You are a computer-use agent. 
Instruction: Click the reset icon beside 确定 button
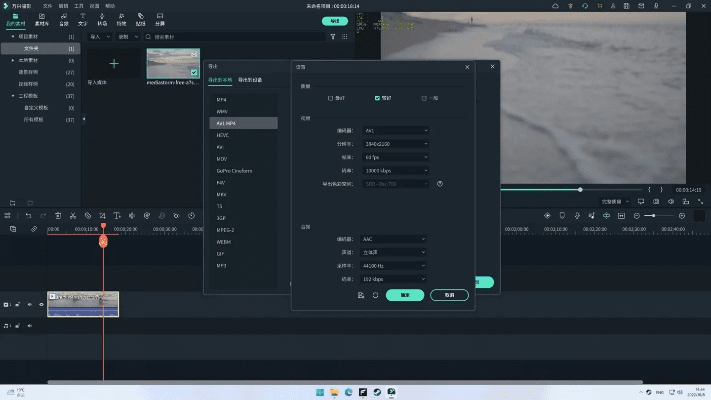(x=375, y=295)
